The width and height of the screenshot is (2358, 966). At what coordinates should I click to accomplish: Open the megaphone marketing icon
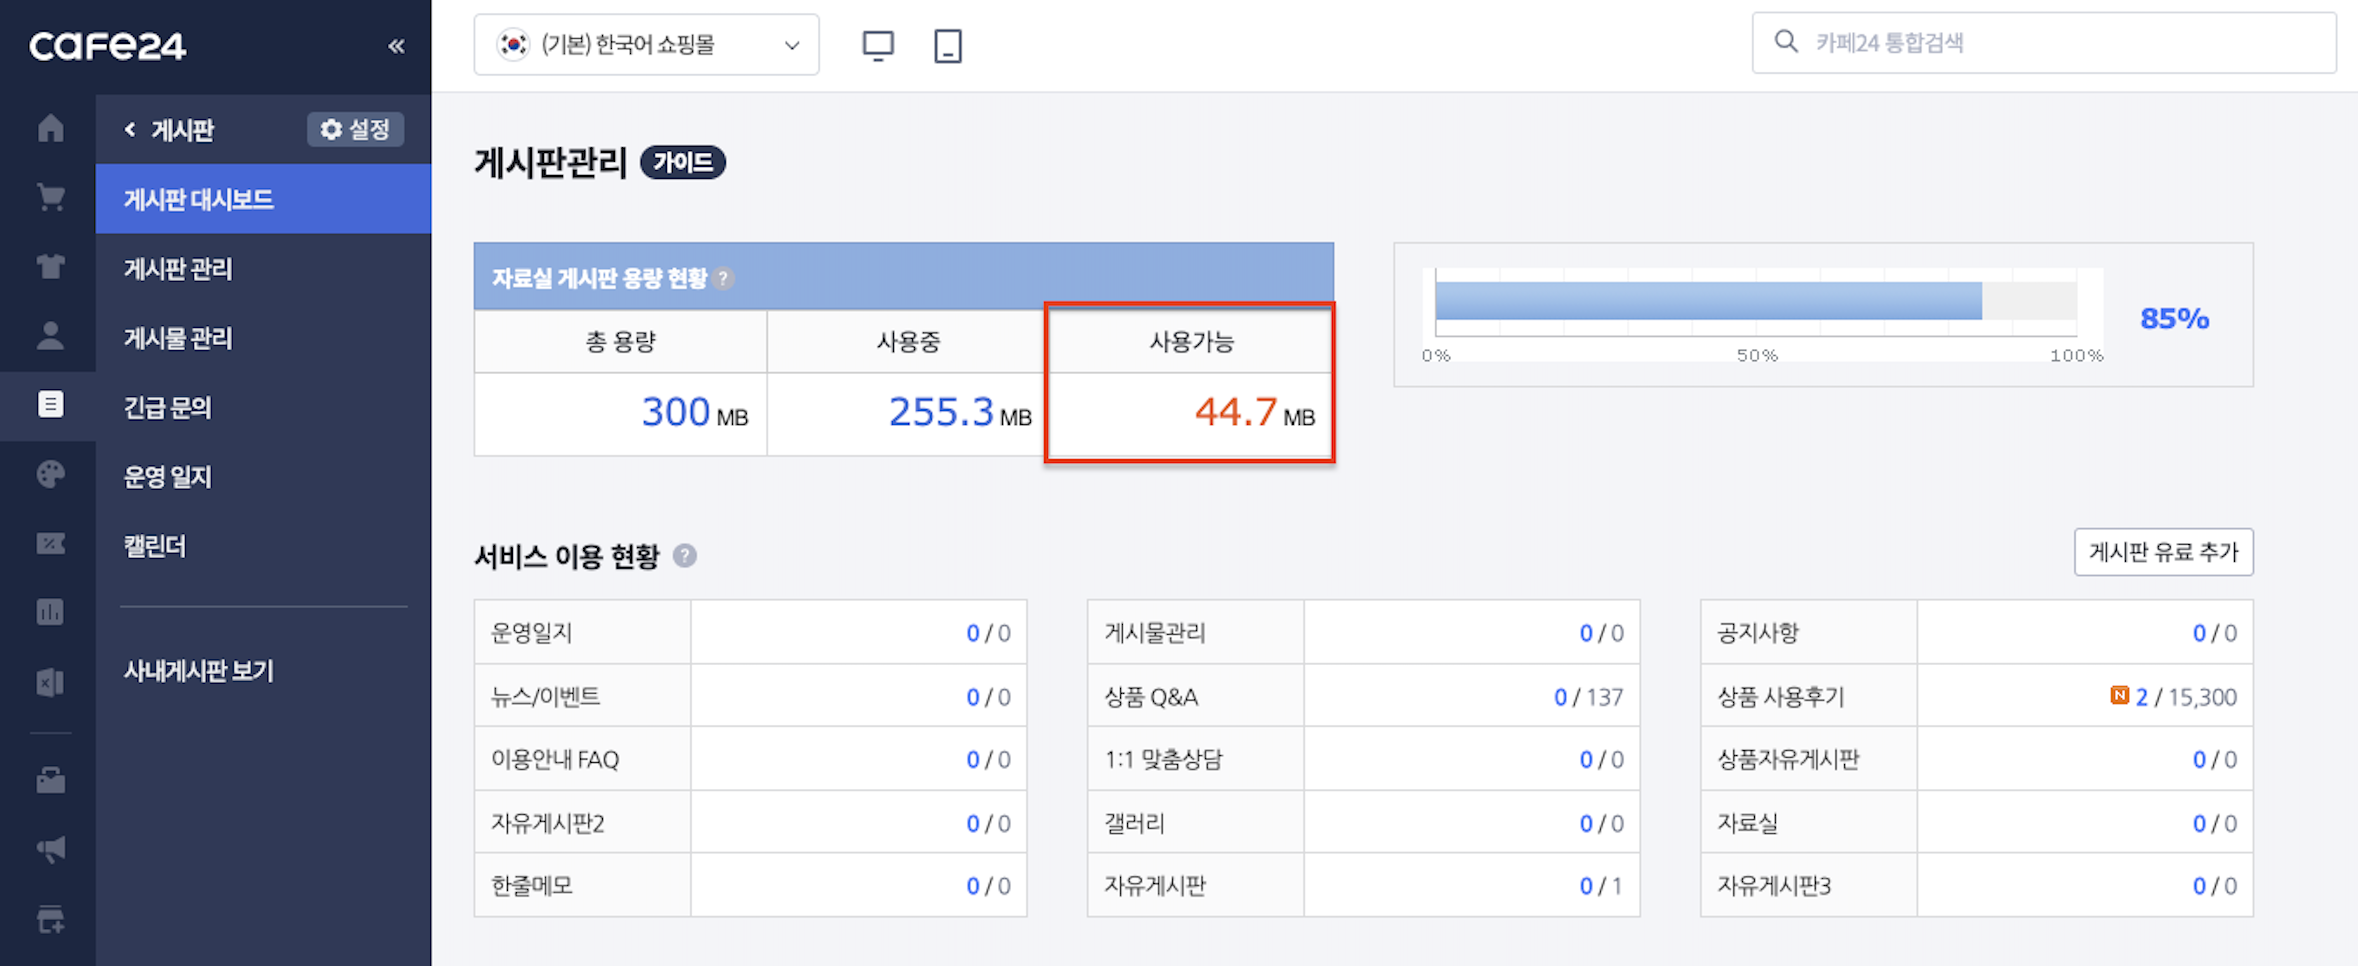pos(50,849)
